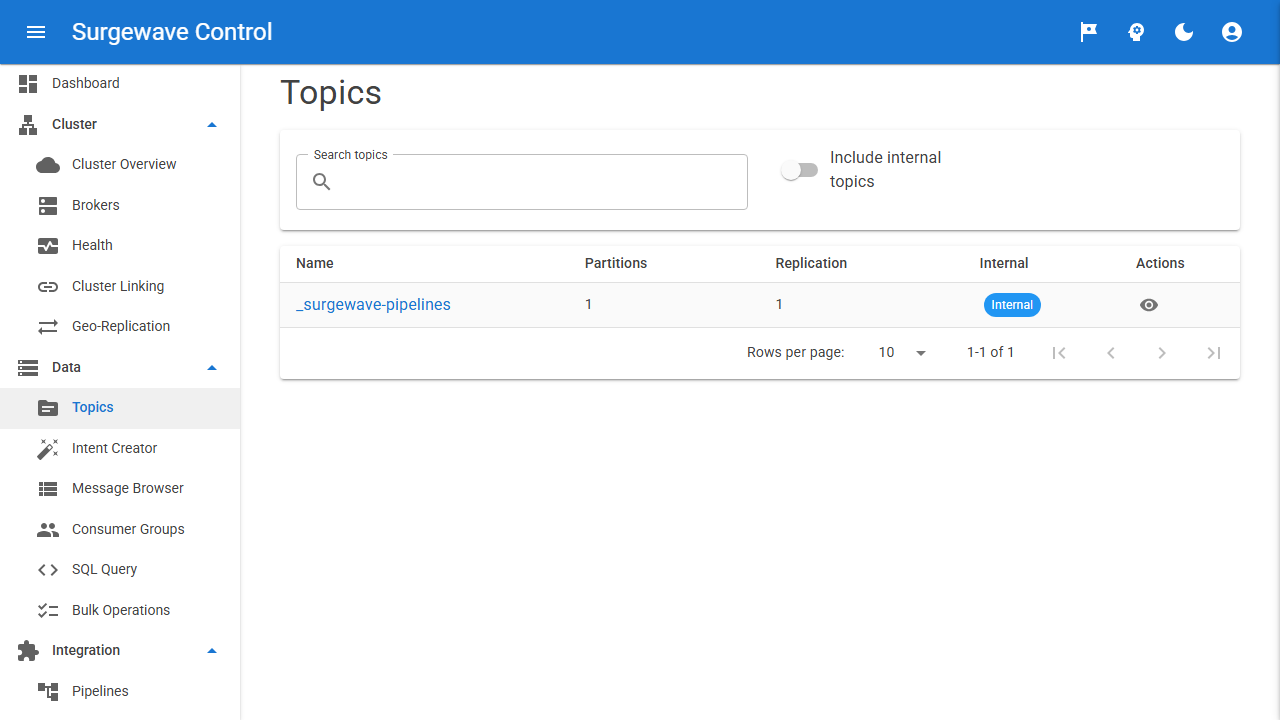Open Message Browser

point(120,489)
